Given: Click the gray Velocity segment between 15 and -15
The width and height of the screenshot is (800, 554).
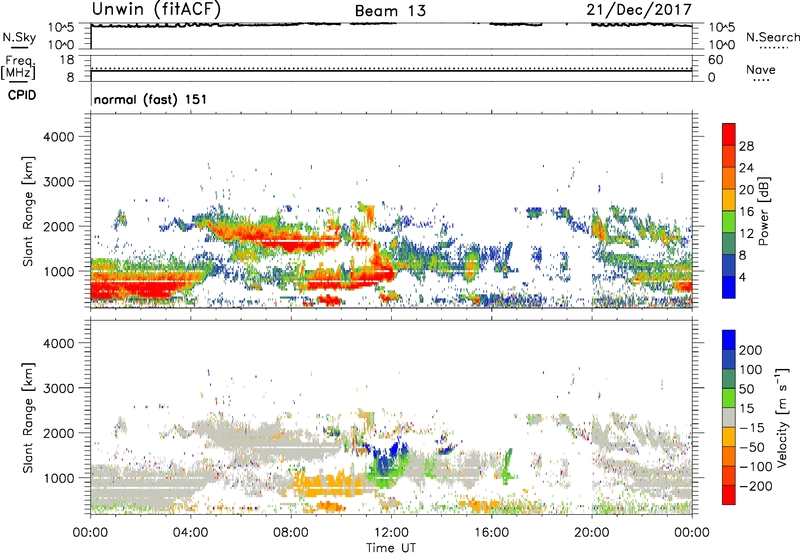Looking at the screenshot, I should pyautogui.click(x=729, y=418).
